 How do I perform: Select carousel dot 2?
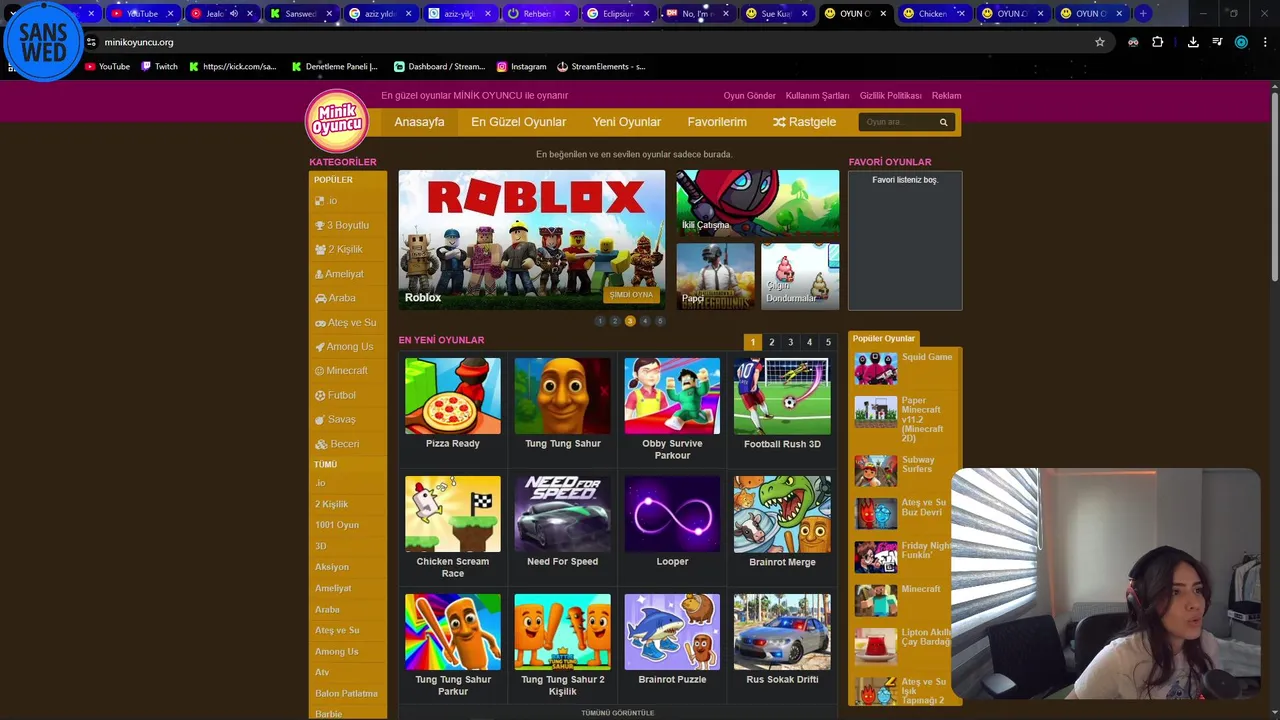point(615,321)
